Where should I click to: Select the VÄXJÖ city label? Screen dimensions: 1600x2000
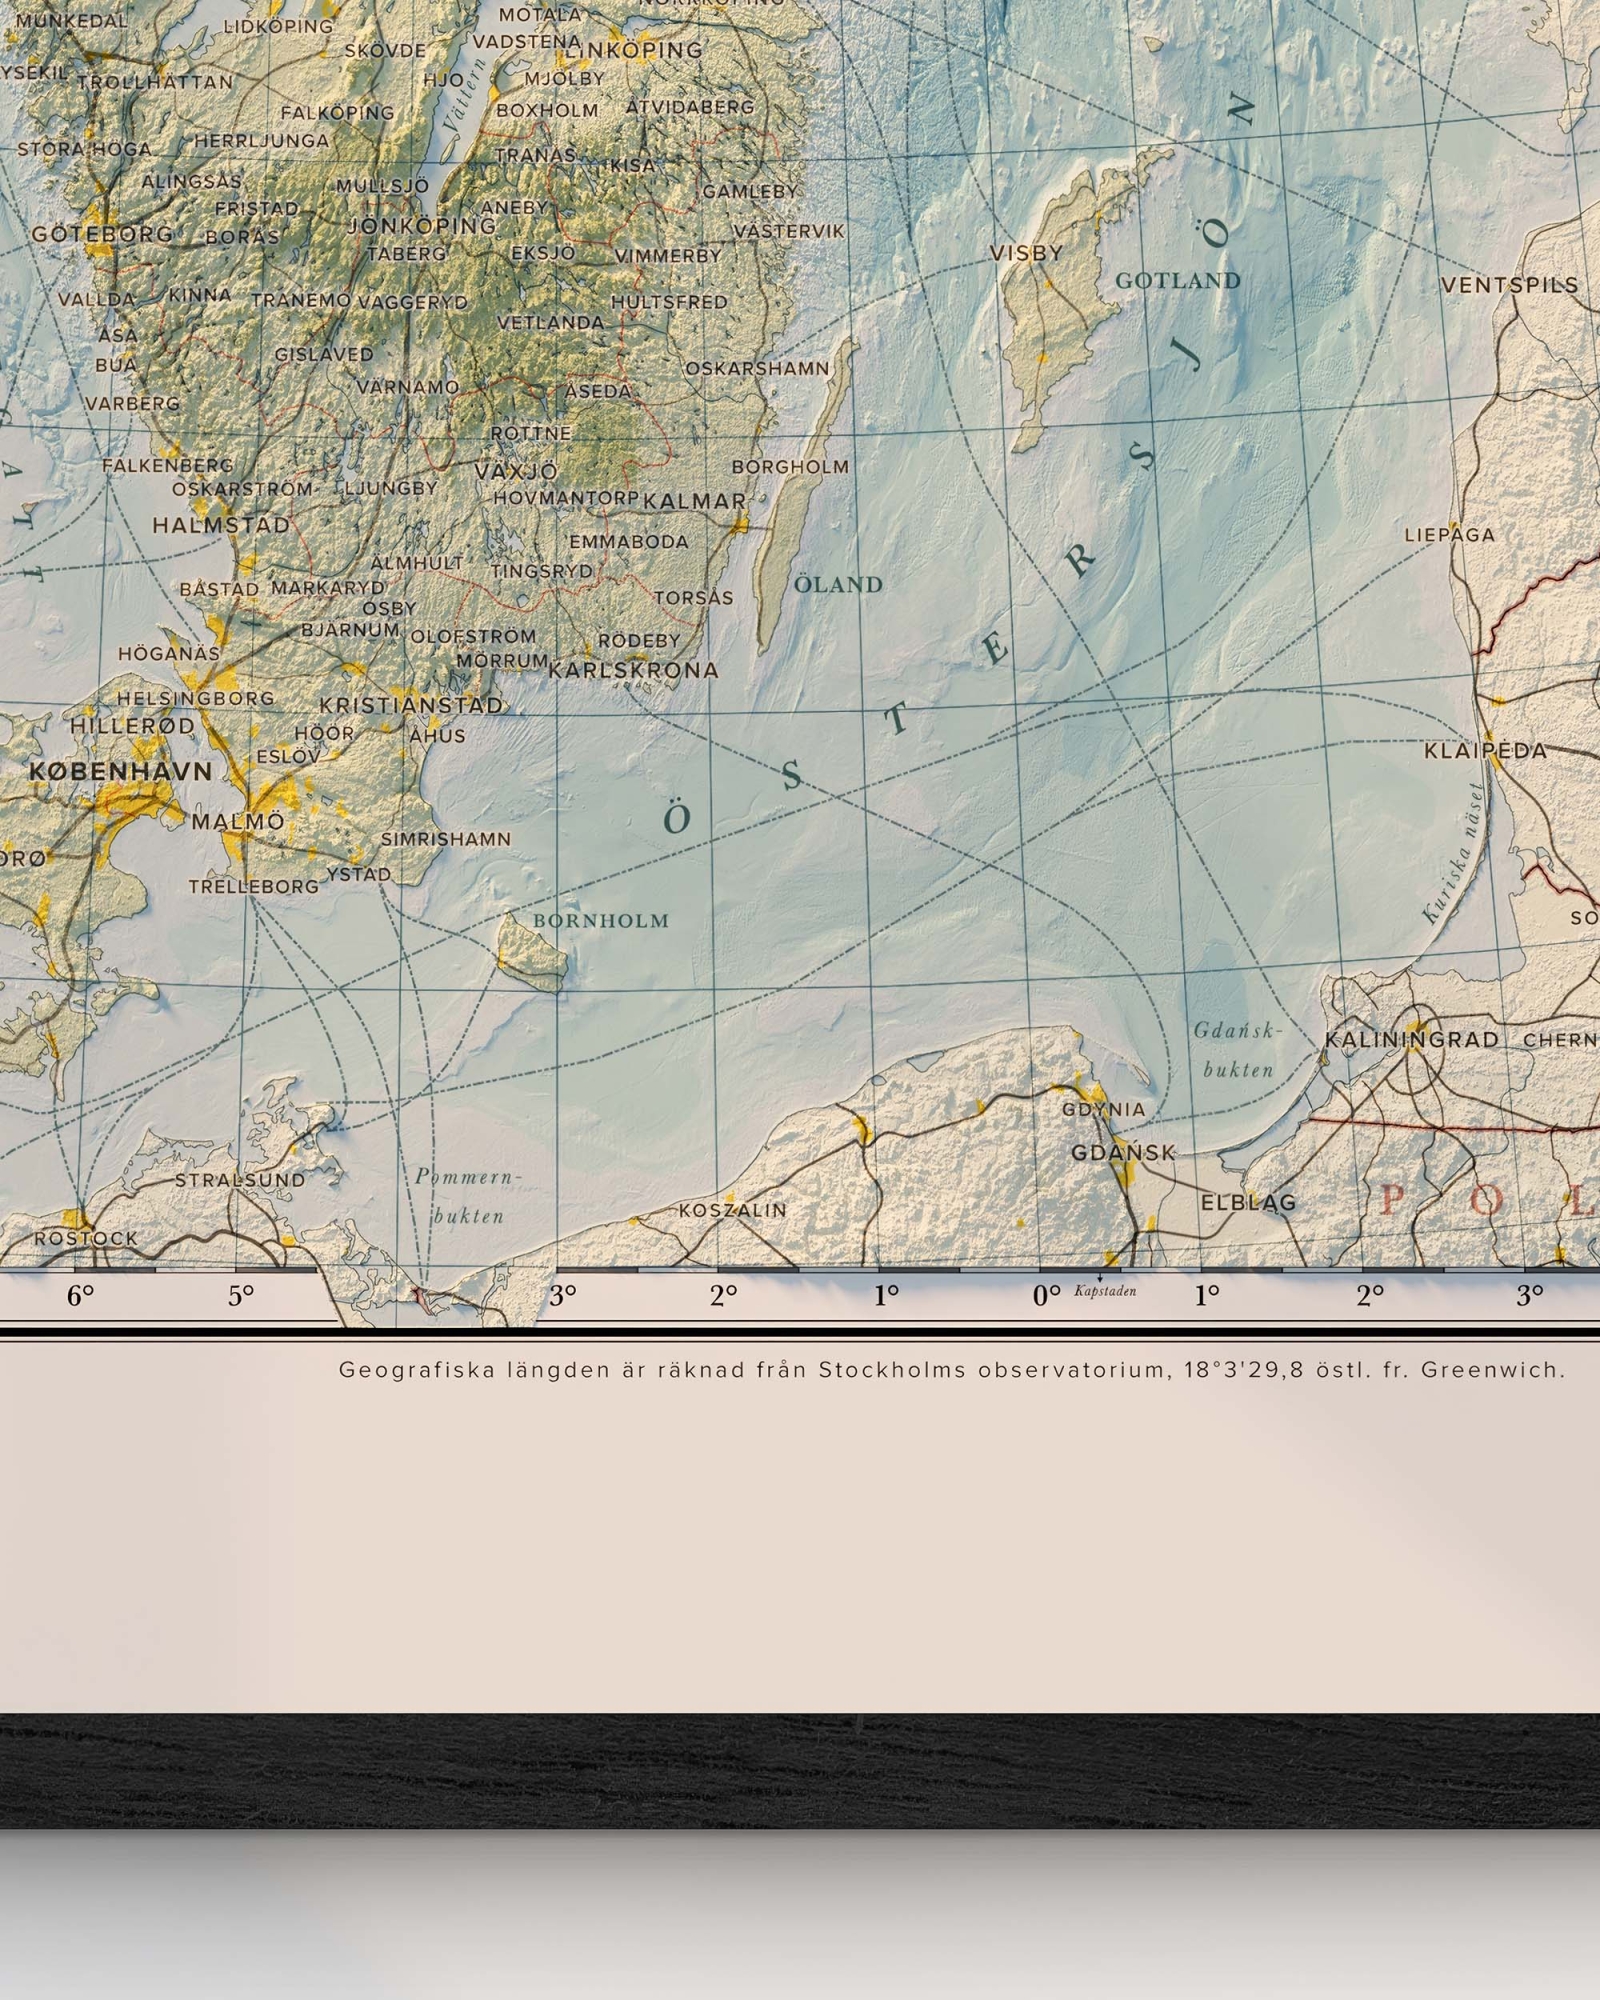point(516,471)
